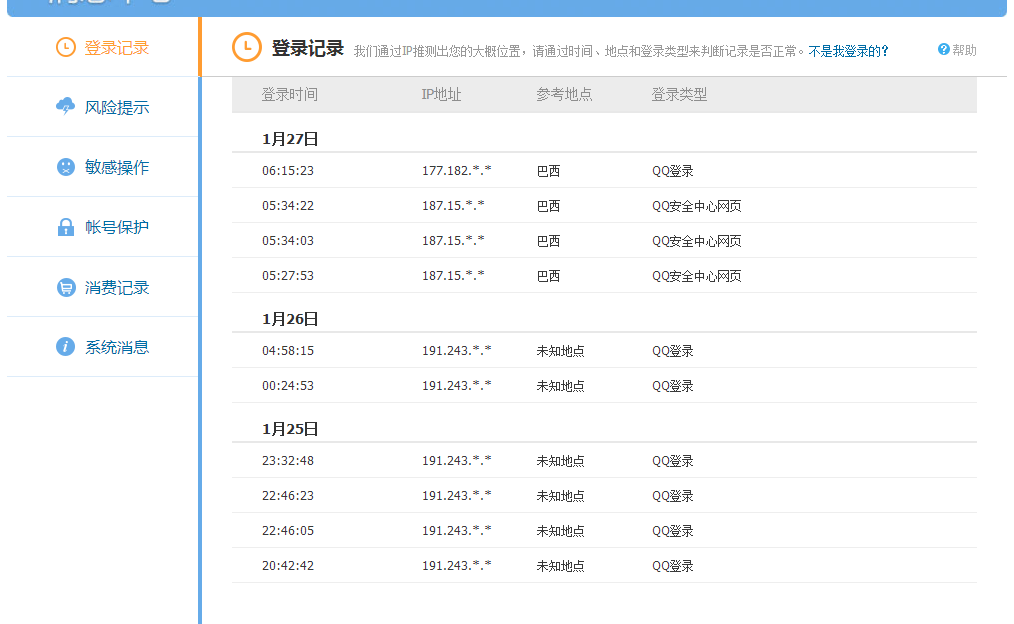
Task: Click IP 187.15.*.* in the 05:27:53 row
Action: coord(453,275)
